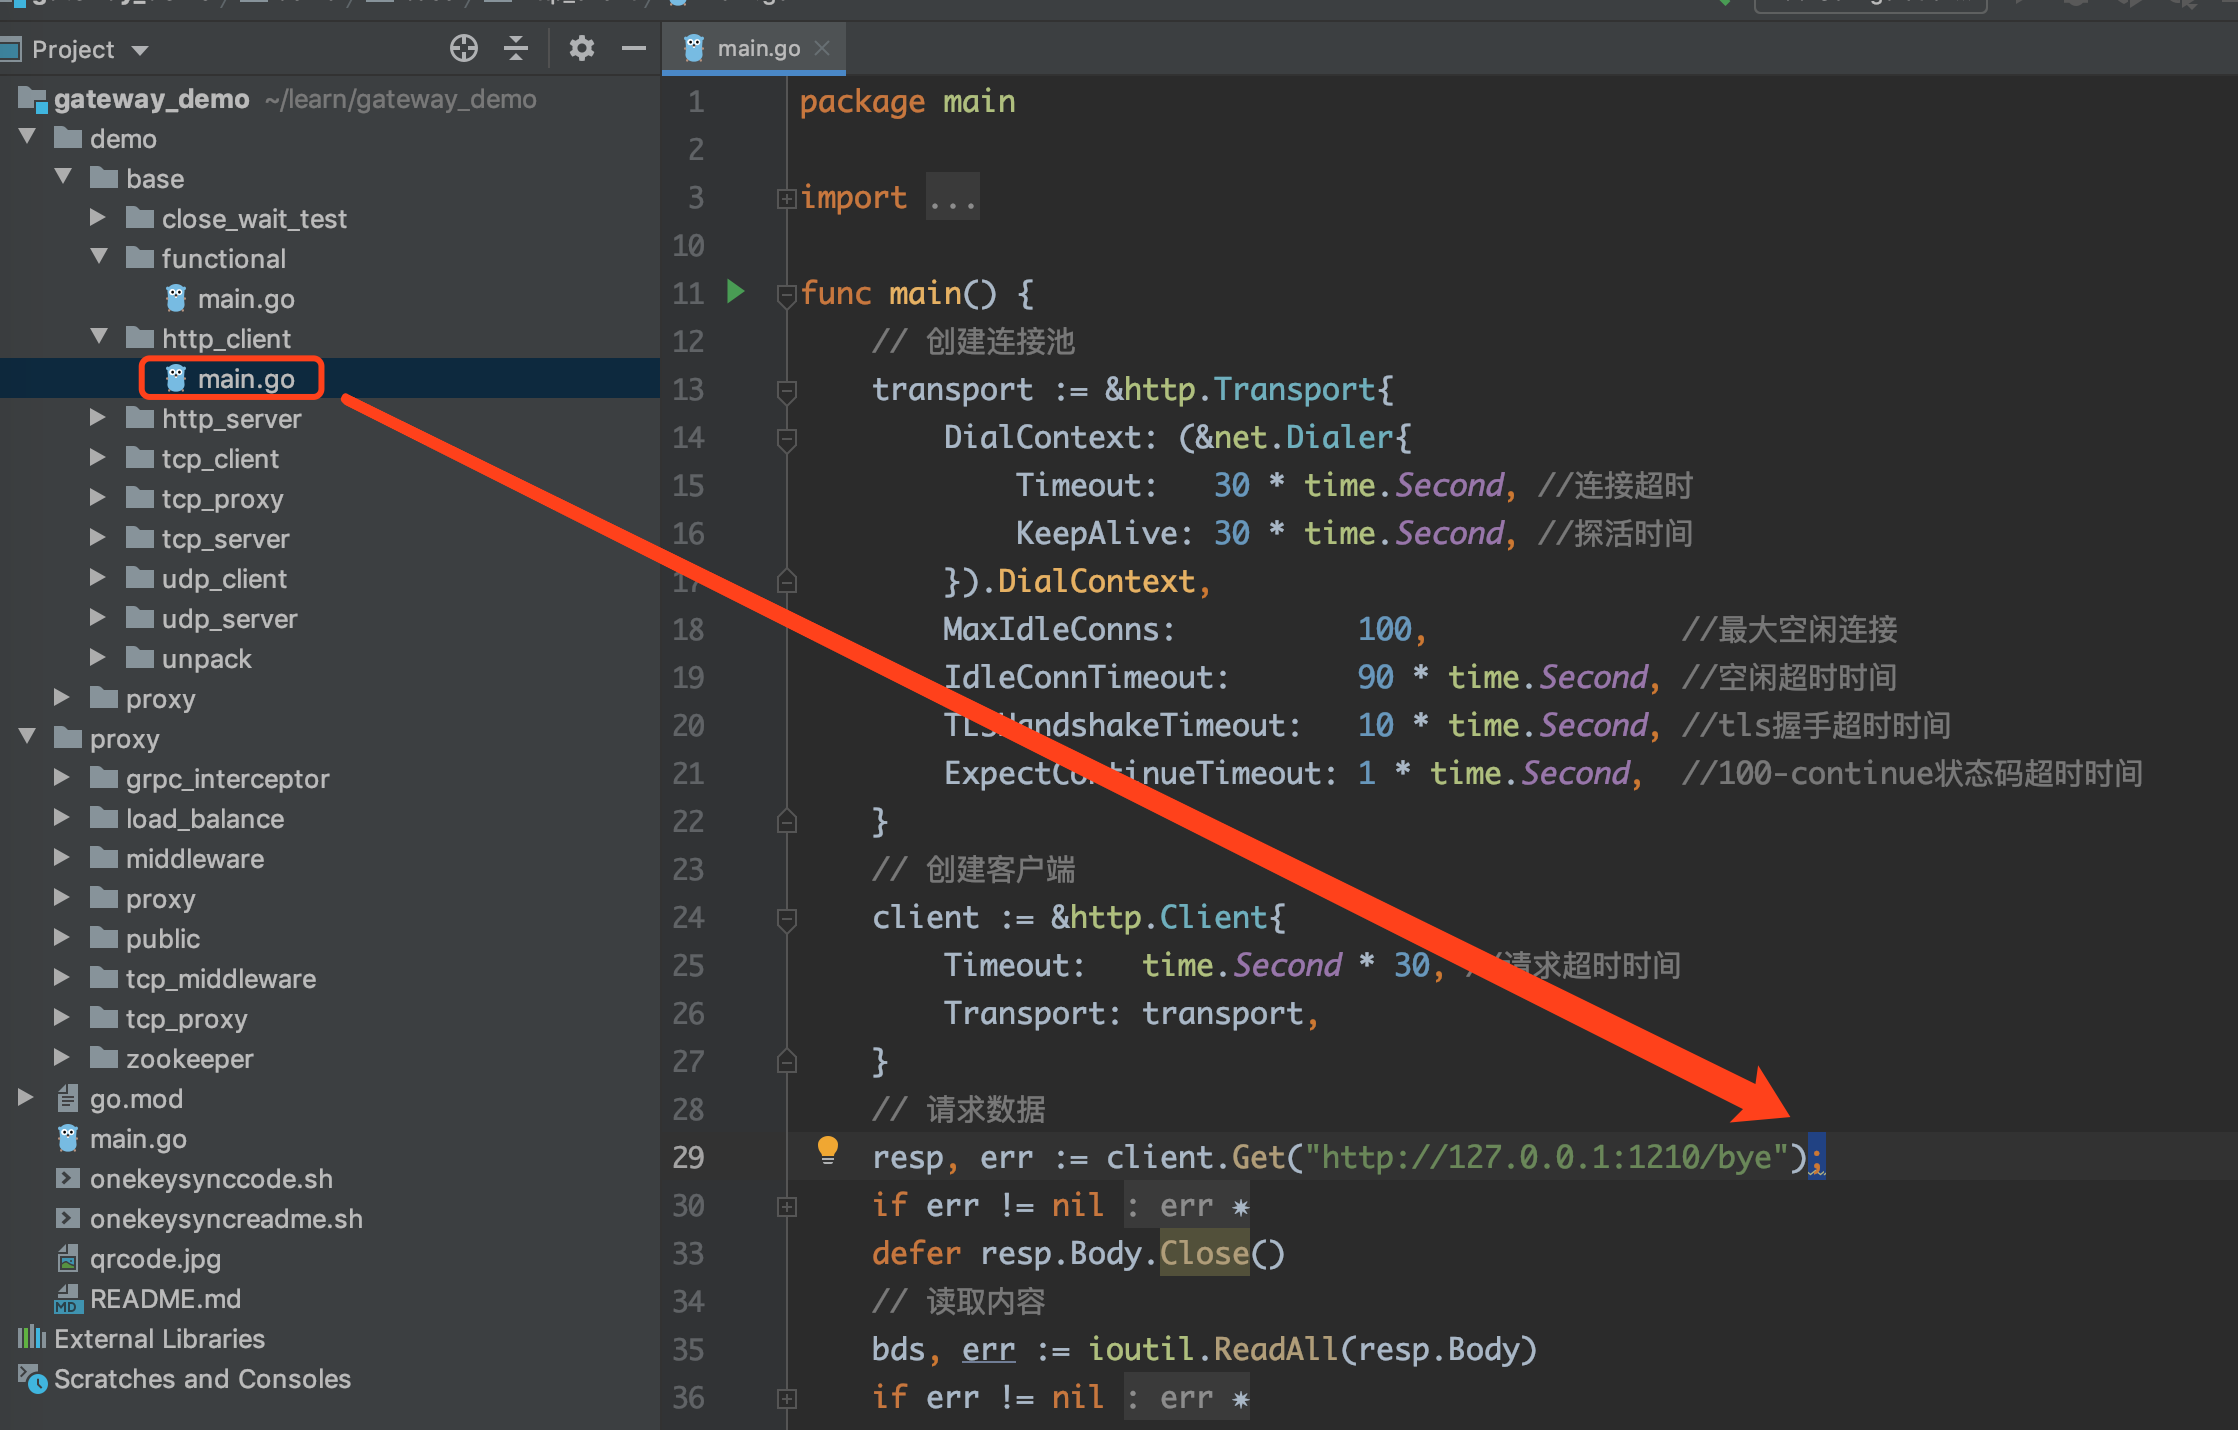Image resolution: width=2238 pixels, height=1430 pixels.
Task: Expand the proxy folder inside demo
Action: (62, 697)
